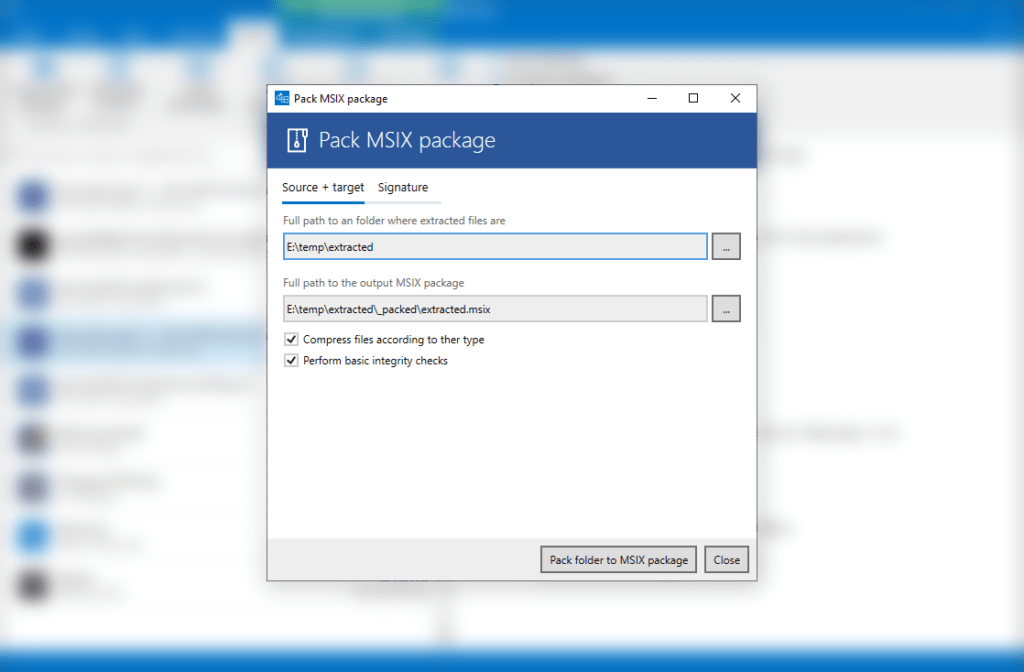Switch to the Signature tab
Screen dimensions: 1024x672
coord(402,187)
